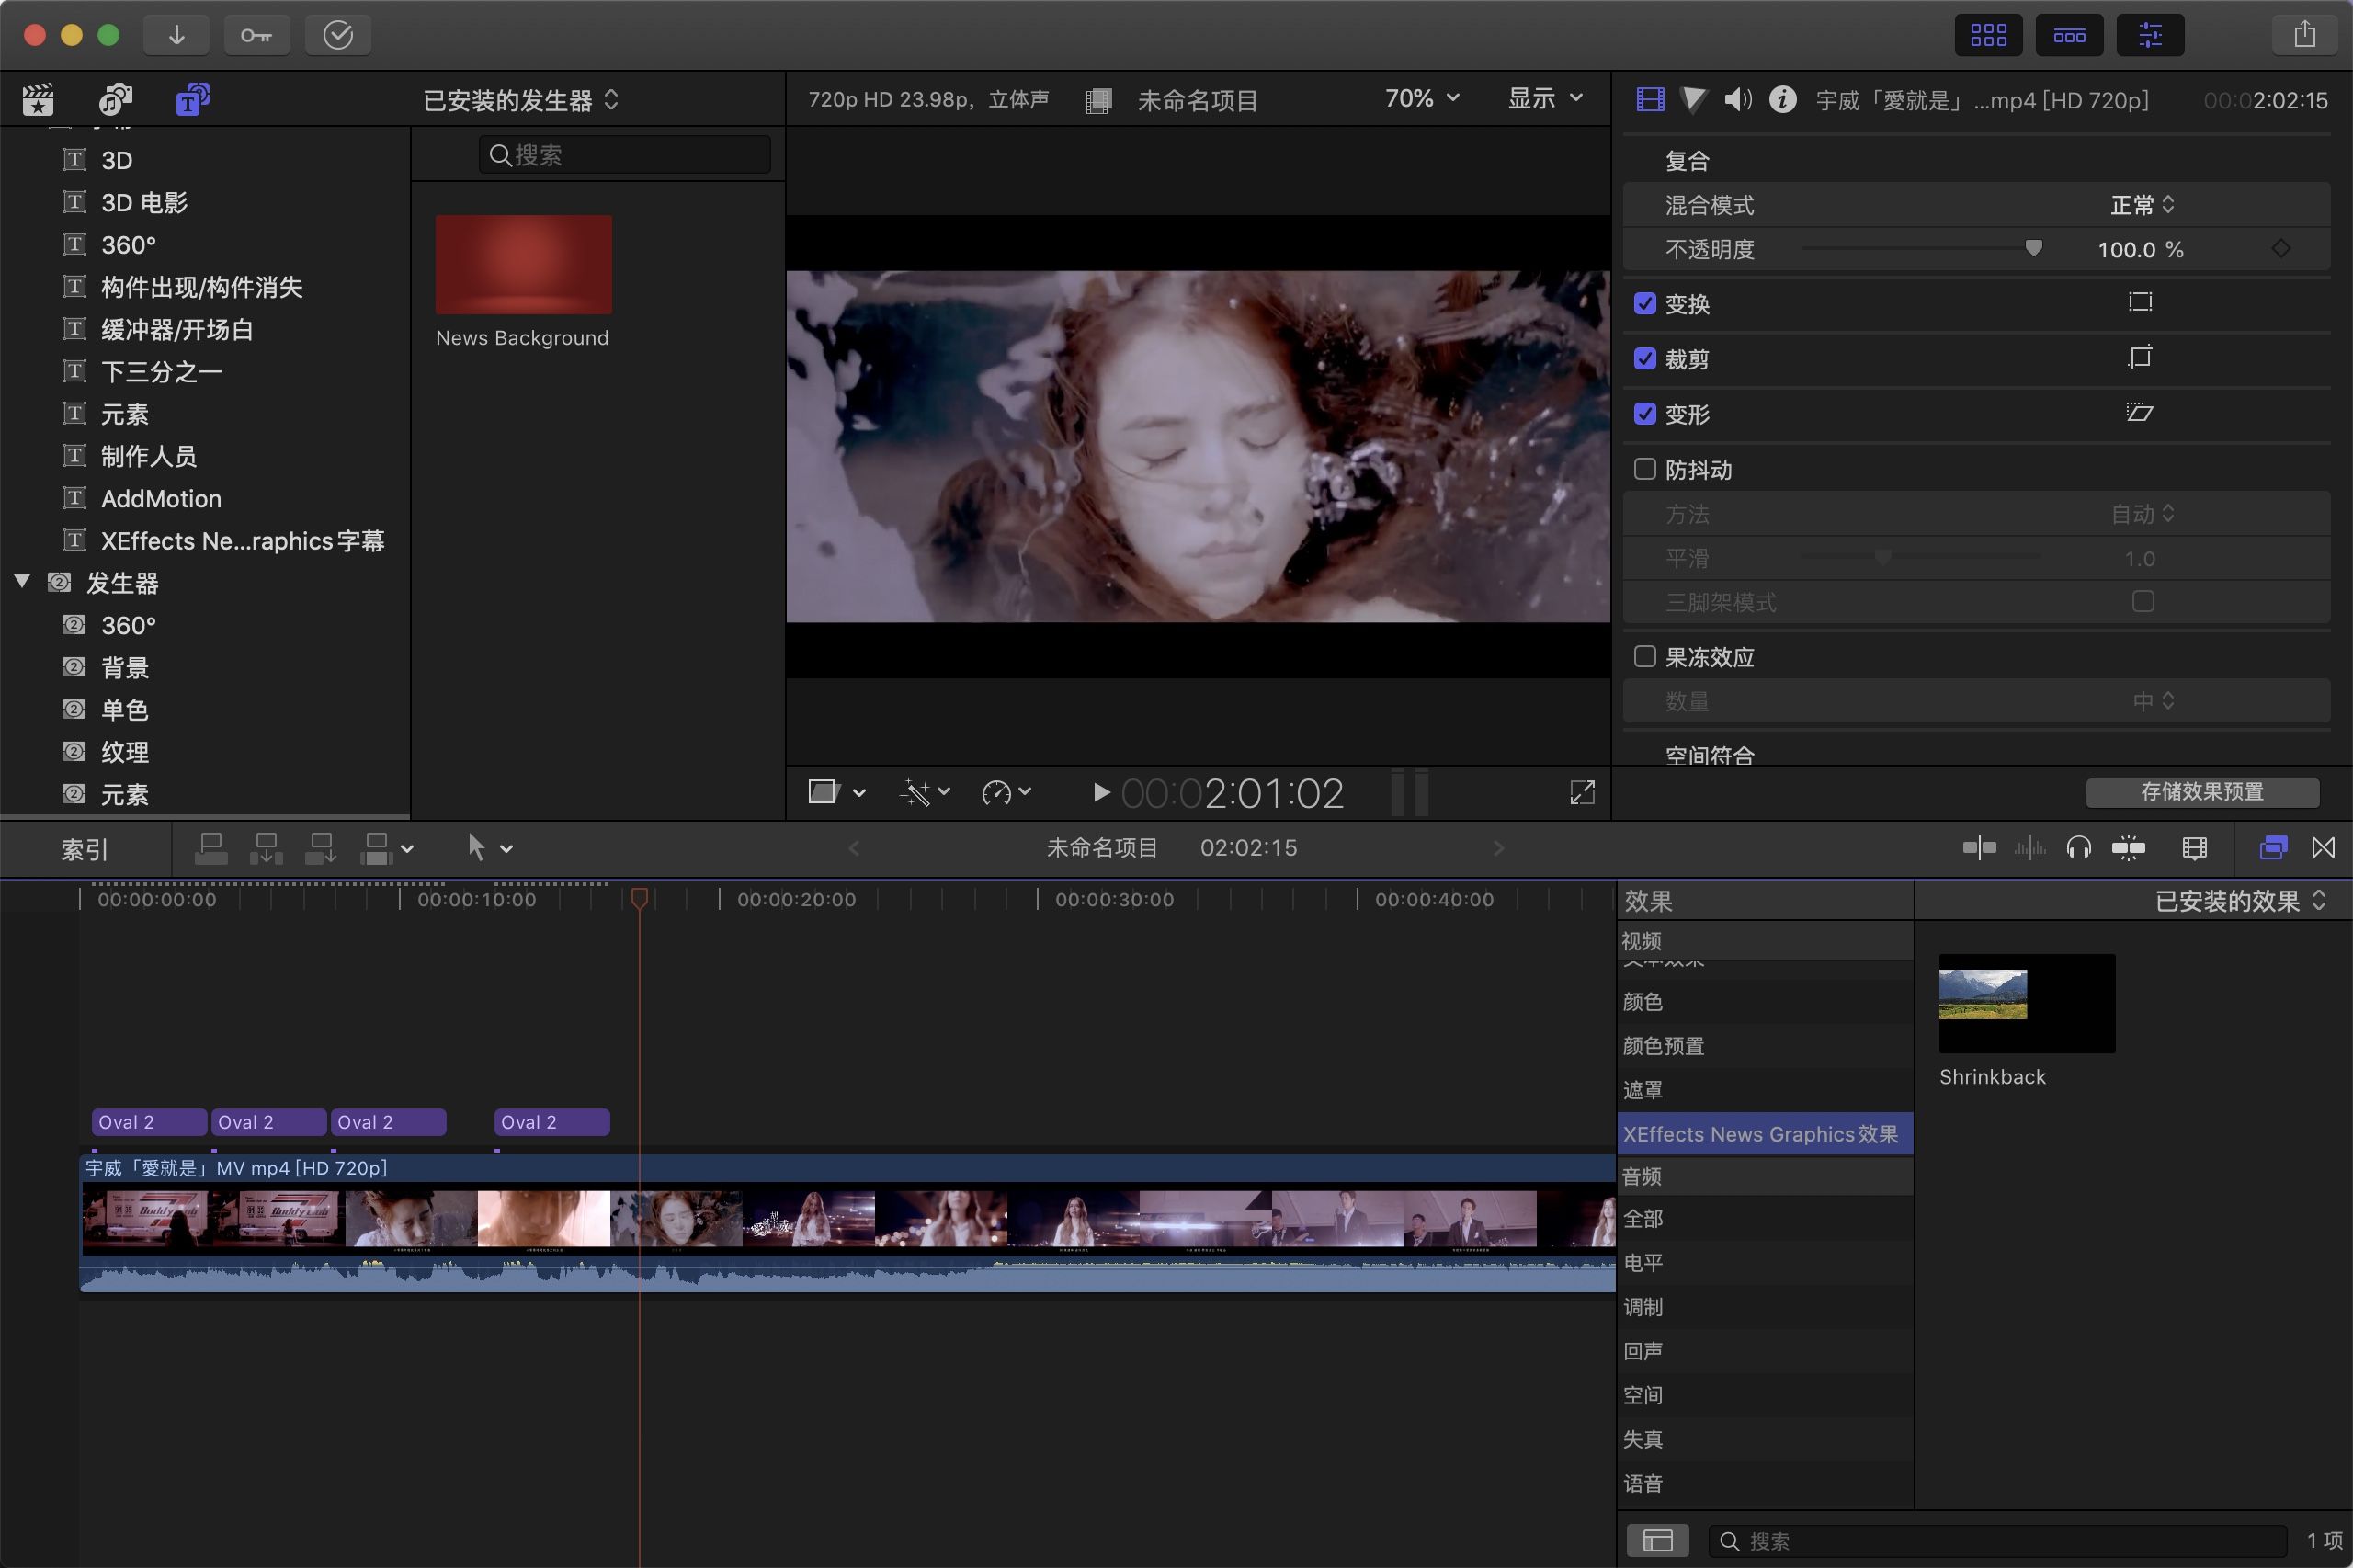Click the share export icon

click(2304, 35)
